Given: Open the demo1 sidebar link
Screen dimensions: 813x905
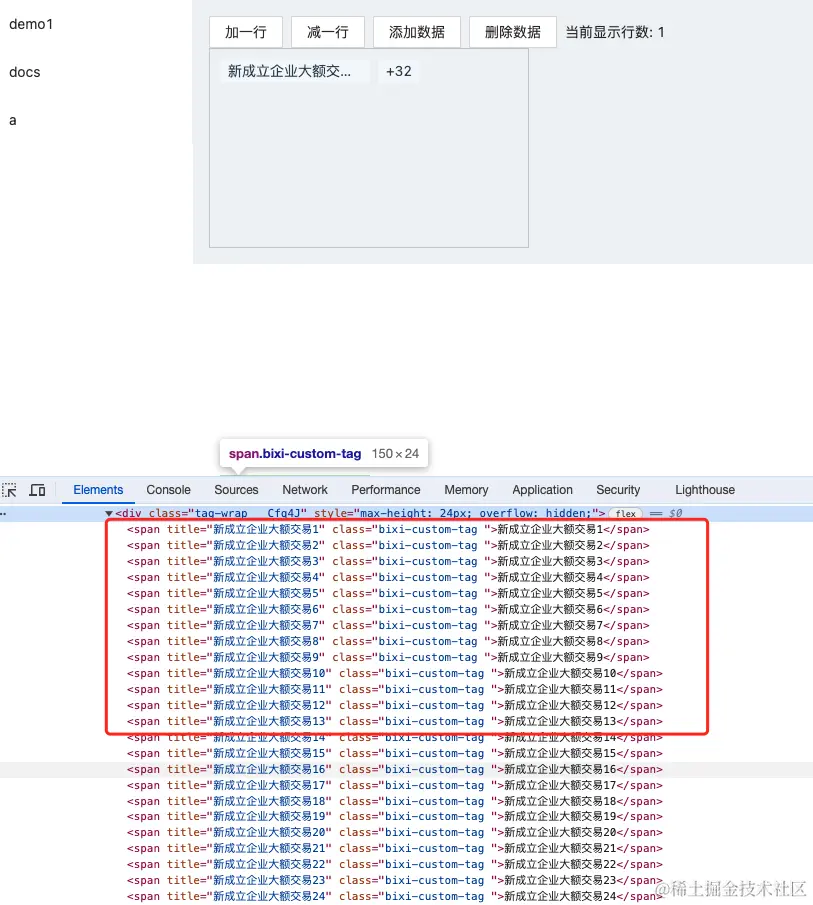Looking at the screenshot, I should [31, 24].
